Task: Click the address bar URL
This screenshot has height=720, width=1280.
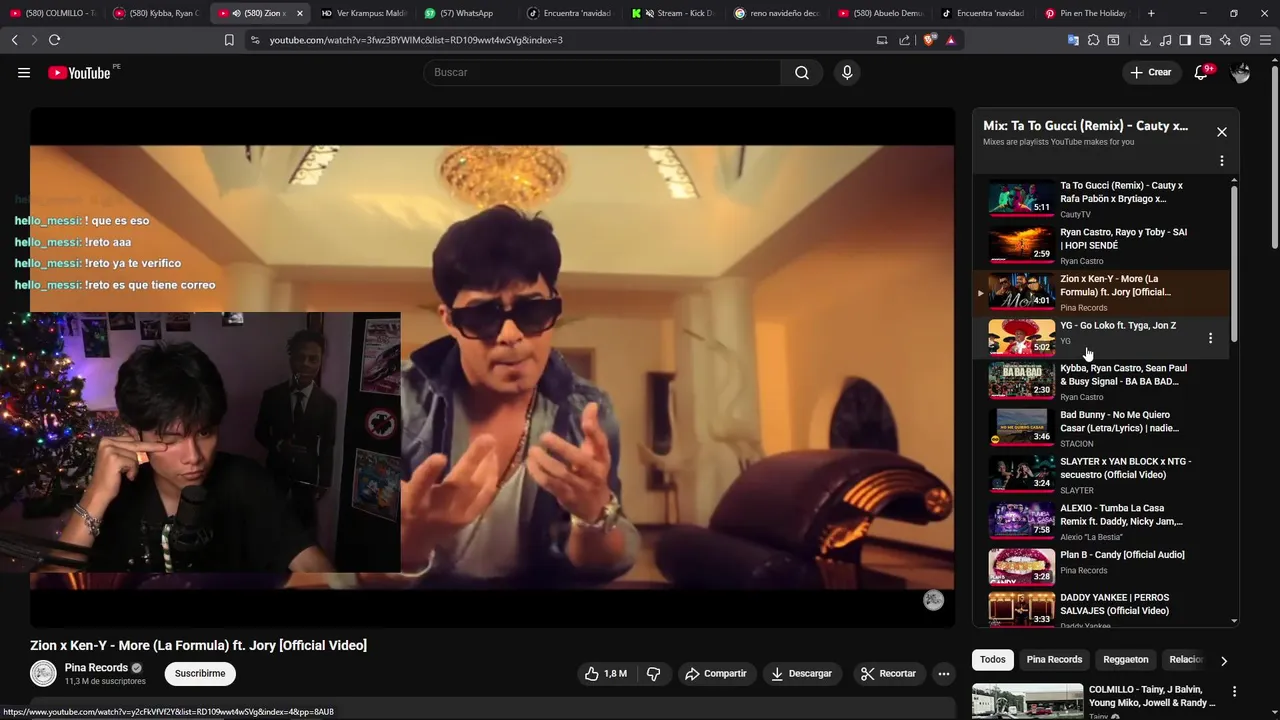Action: pyautogui.click(x=416, y=40)
